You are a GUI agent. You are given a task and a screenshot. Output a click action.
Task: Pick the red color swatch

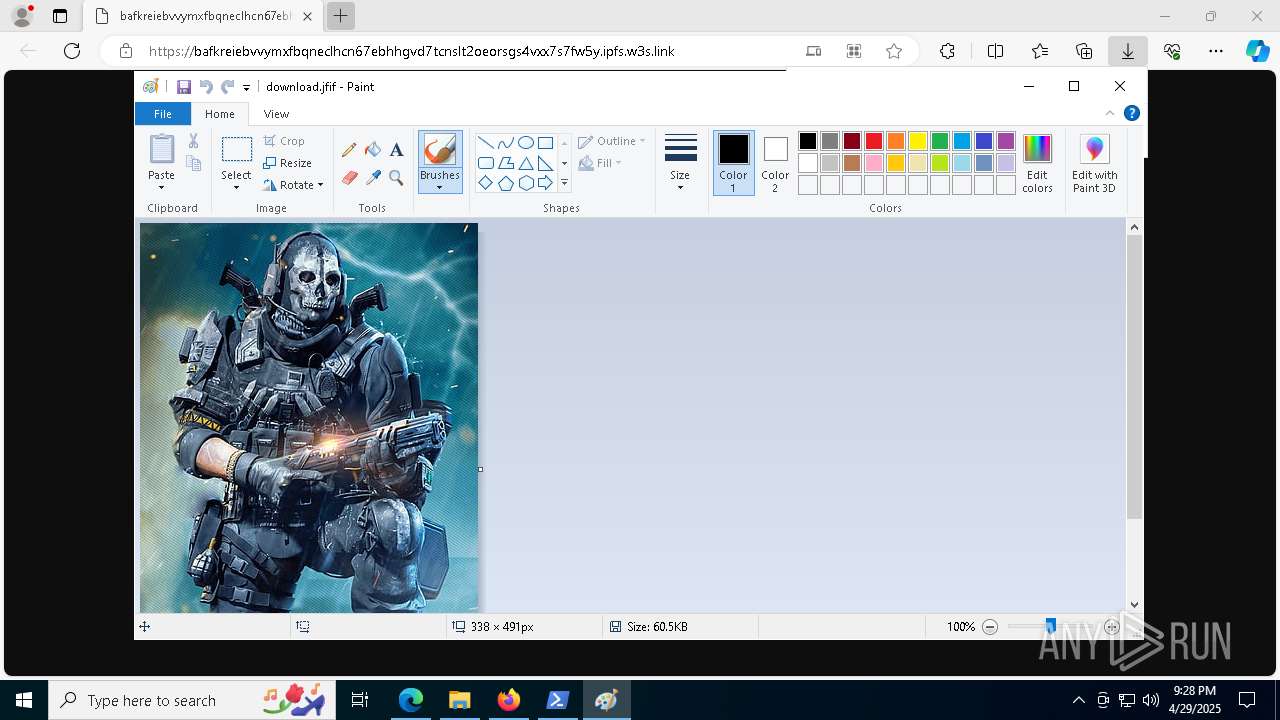pos(874,141)
